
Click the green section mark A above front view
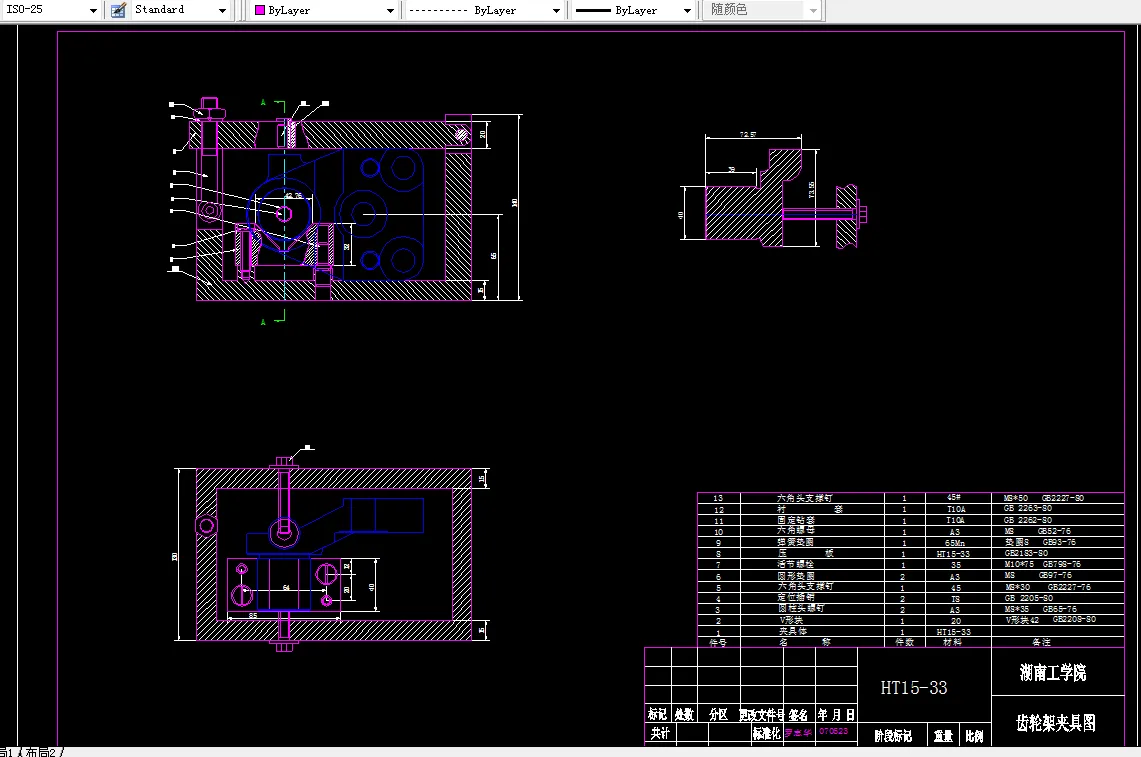(263, 103)
